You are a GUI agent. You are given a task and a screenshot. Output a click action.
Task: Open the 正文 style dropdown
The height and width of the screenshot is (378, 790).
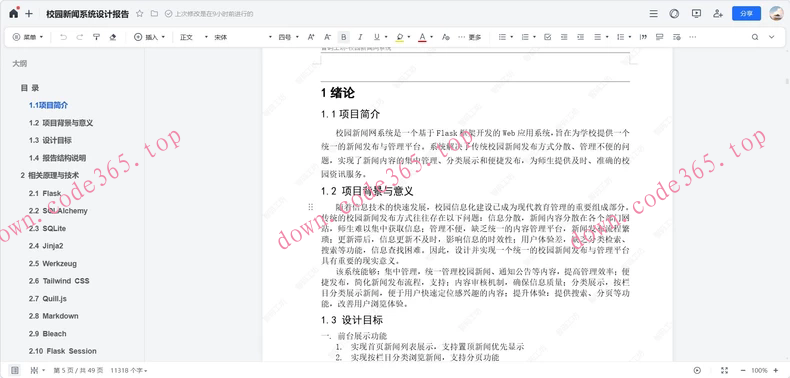click(194, 37)
